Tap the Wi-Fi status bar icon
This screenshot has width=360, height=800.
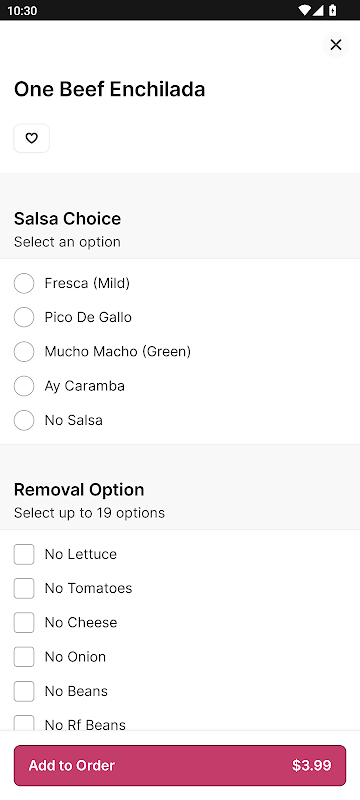[304, 10]
